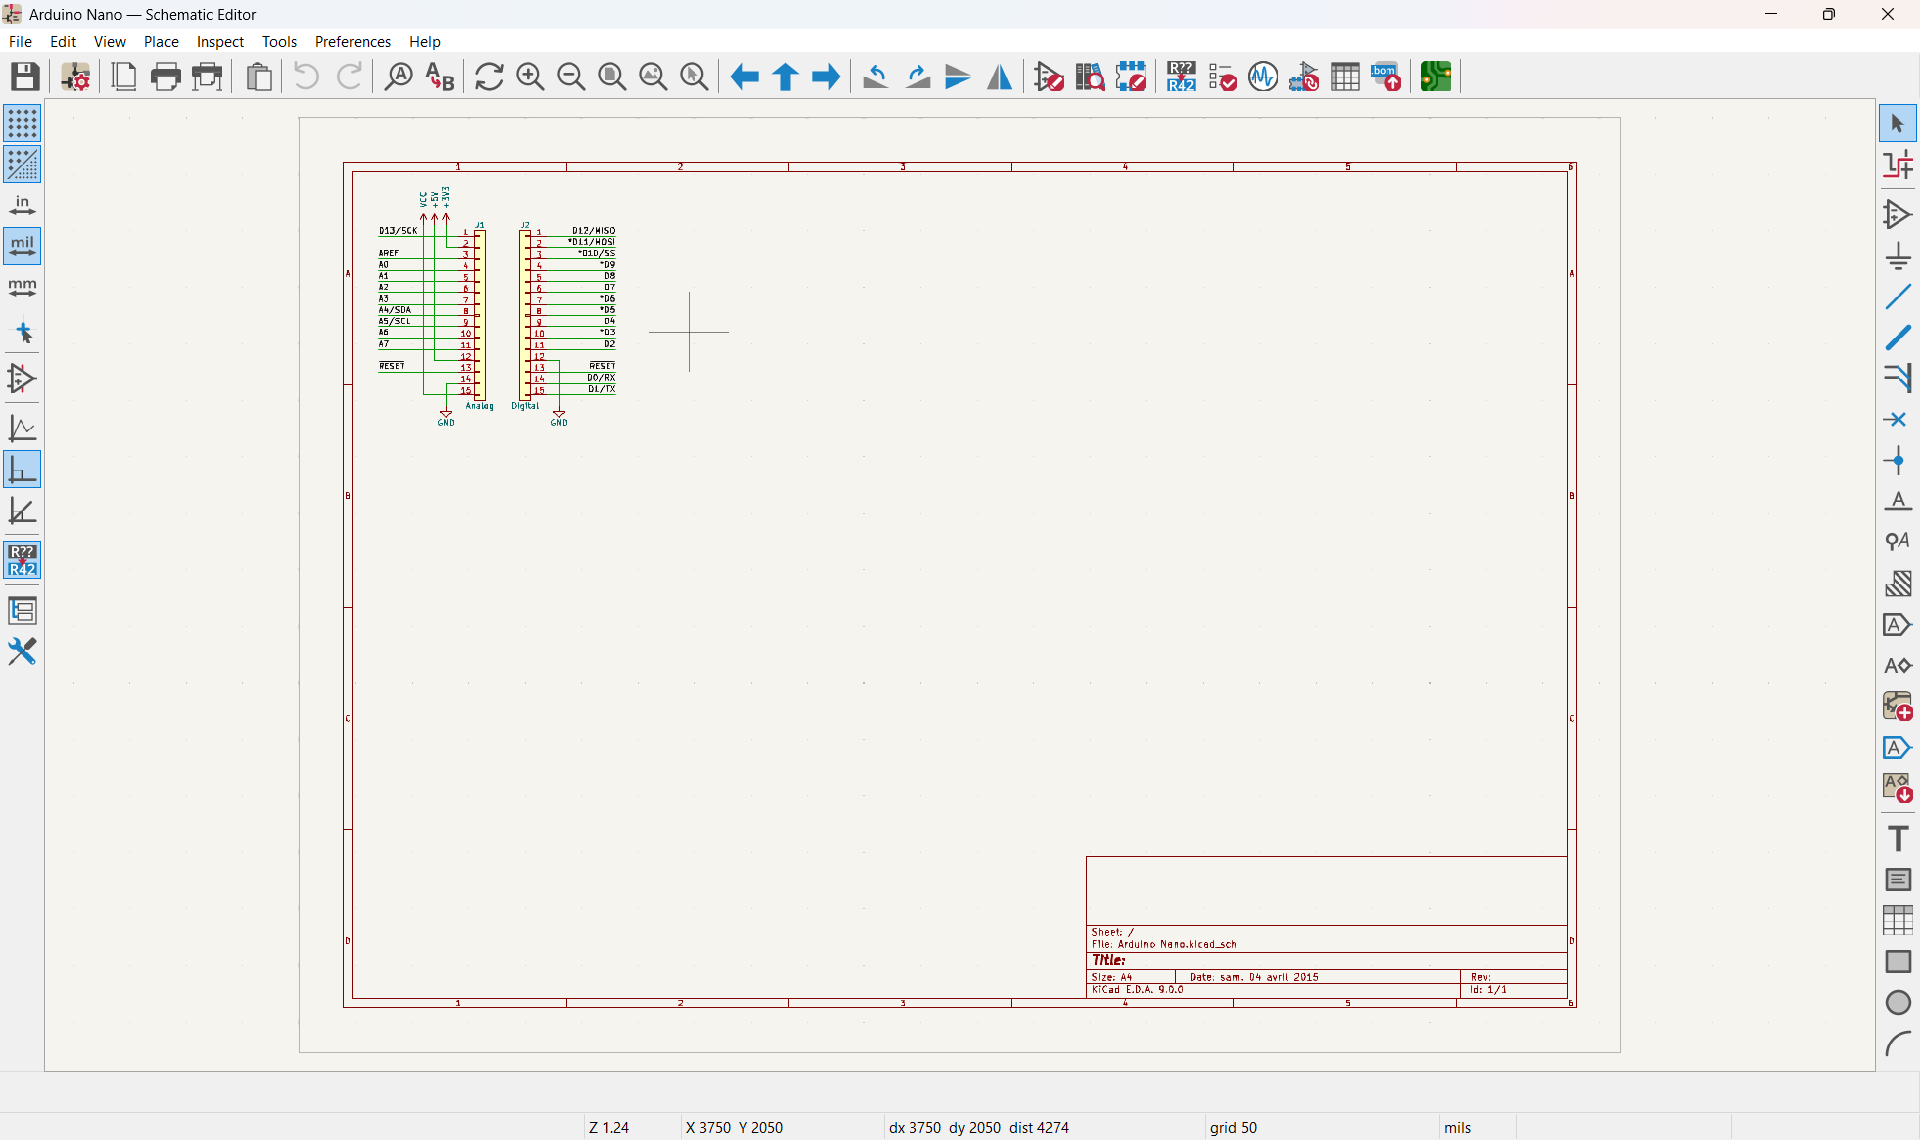Open the View menu
Viewport: 1920px width, 1140px height.
[110, 41]
